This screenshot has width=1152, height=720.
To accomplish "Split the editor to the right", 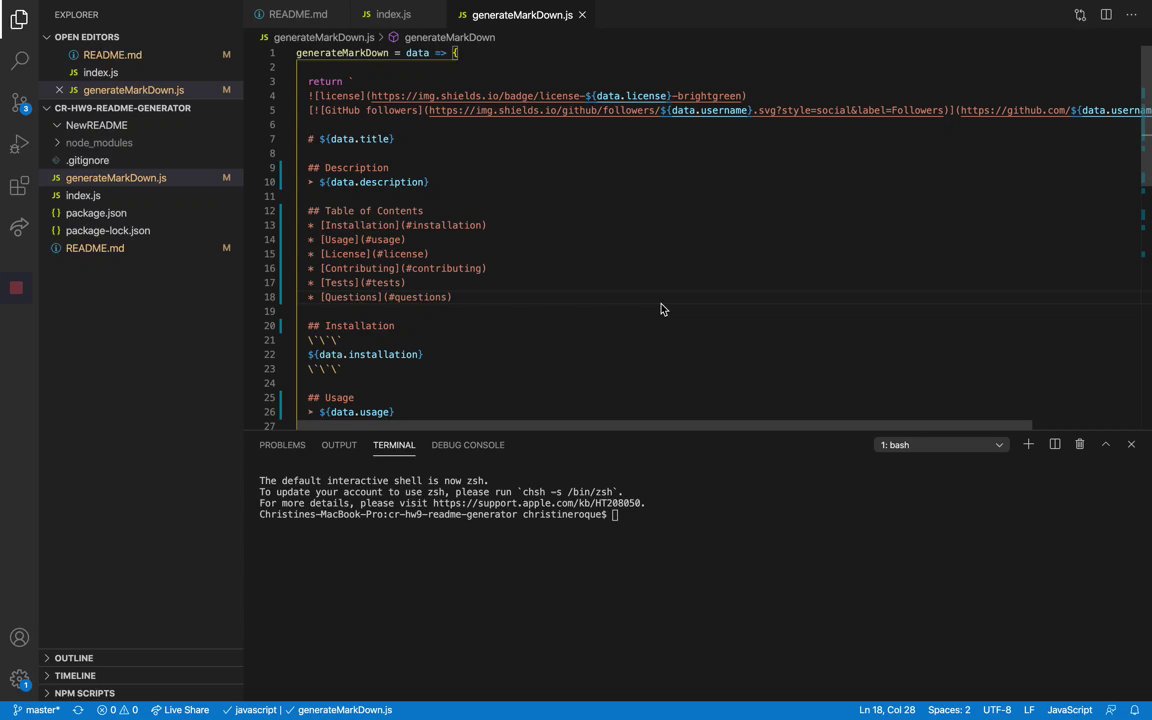I will (1106, 15).
